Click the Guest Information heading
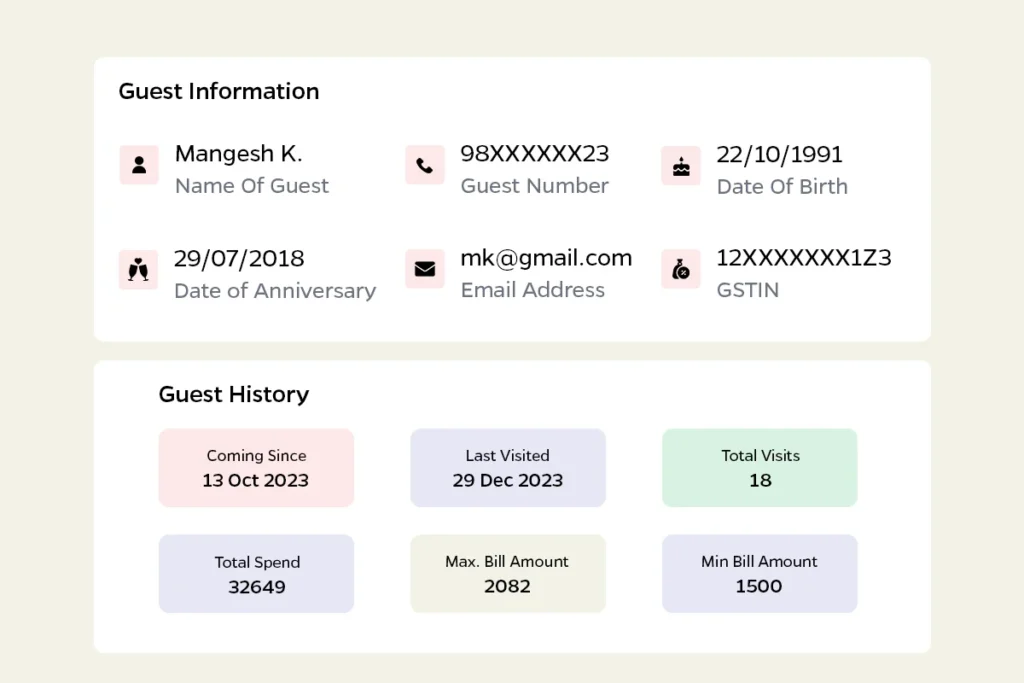Image resolution: width=1024 pixels, height=683 pixels. tap(219, 91)
